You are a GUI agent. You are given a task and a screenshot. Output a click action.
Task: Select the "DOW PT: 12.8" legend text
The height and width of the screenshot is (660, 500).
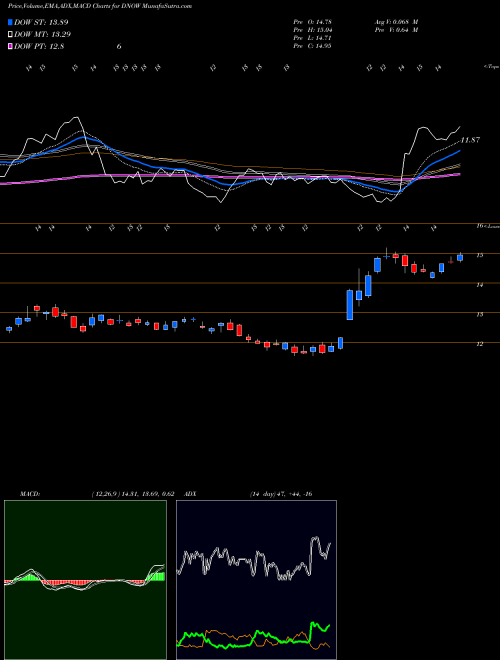pos(39,47)
